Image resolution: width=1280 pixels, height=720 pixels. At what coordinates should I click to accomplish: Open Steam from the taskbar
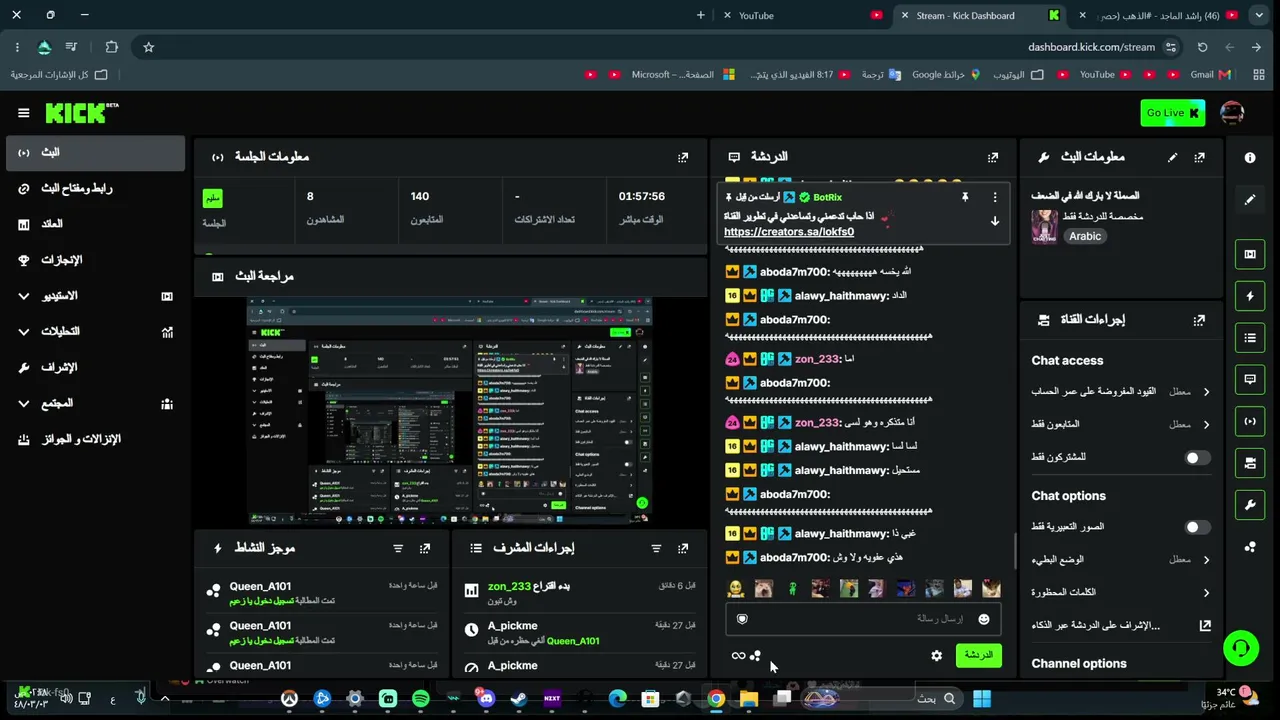(x=518, y=699)
